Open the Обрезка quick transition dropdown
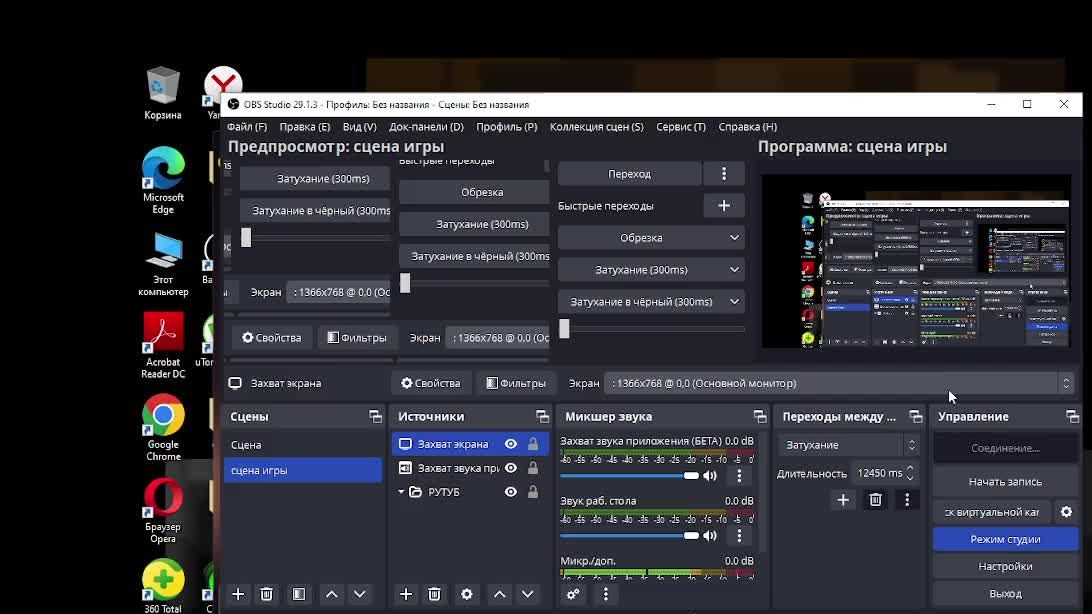The height and width of the screenshot is (614, 1092). (651, 238)
